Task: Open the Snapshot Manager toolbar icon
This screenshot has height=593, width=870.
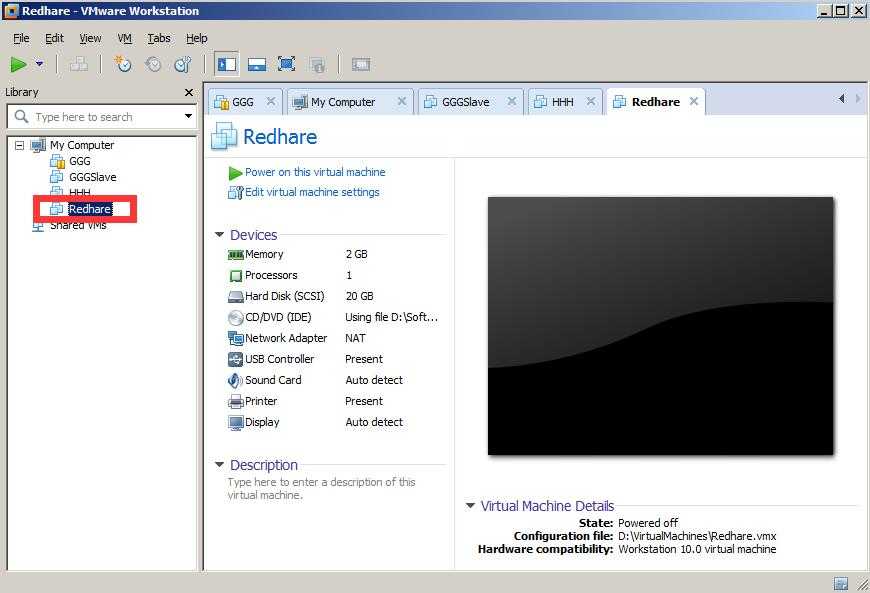Action: tap(183, 65)
